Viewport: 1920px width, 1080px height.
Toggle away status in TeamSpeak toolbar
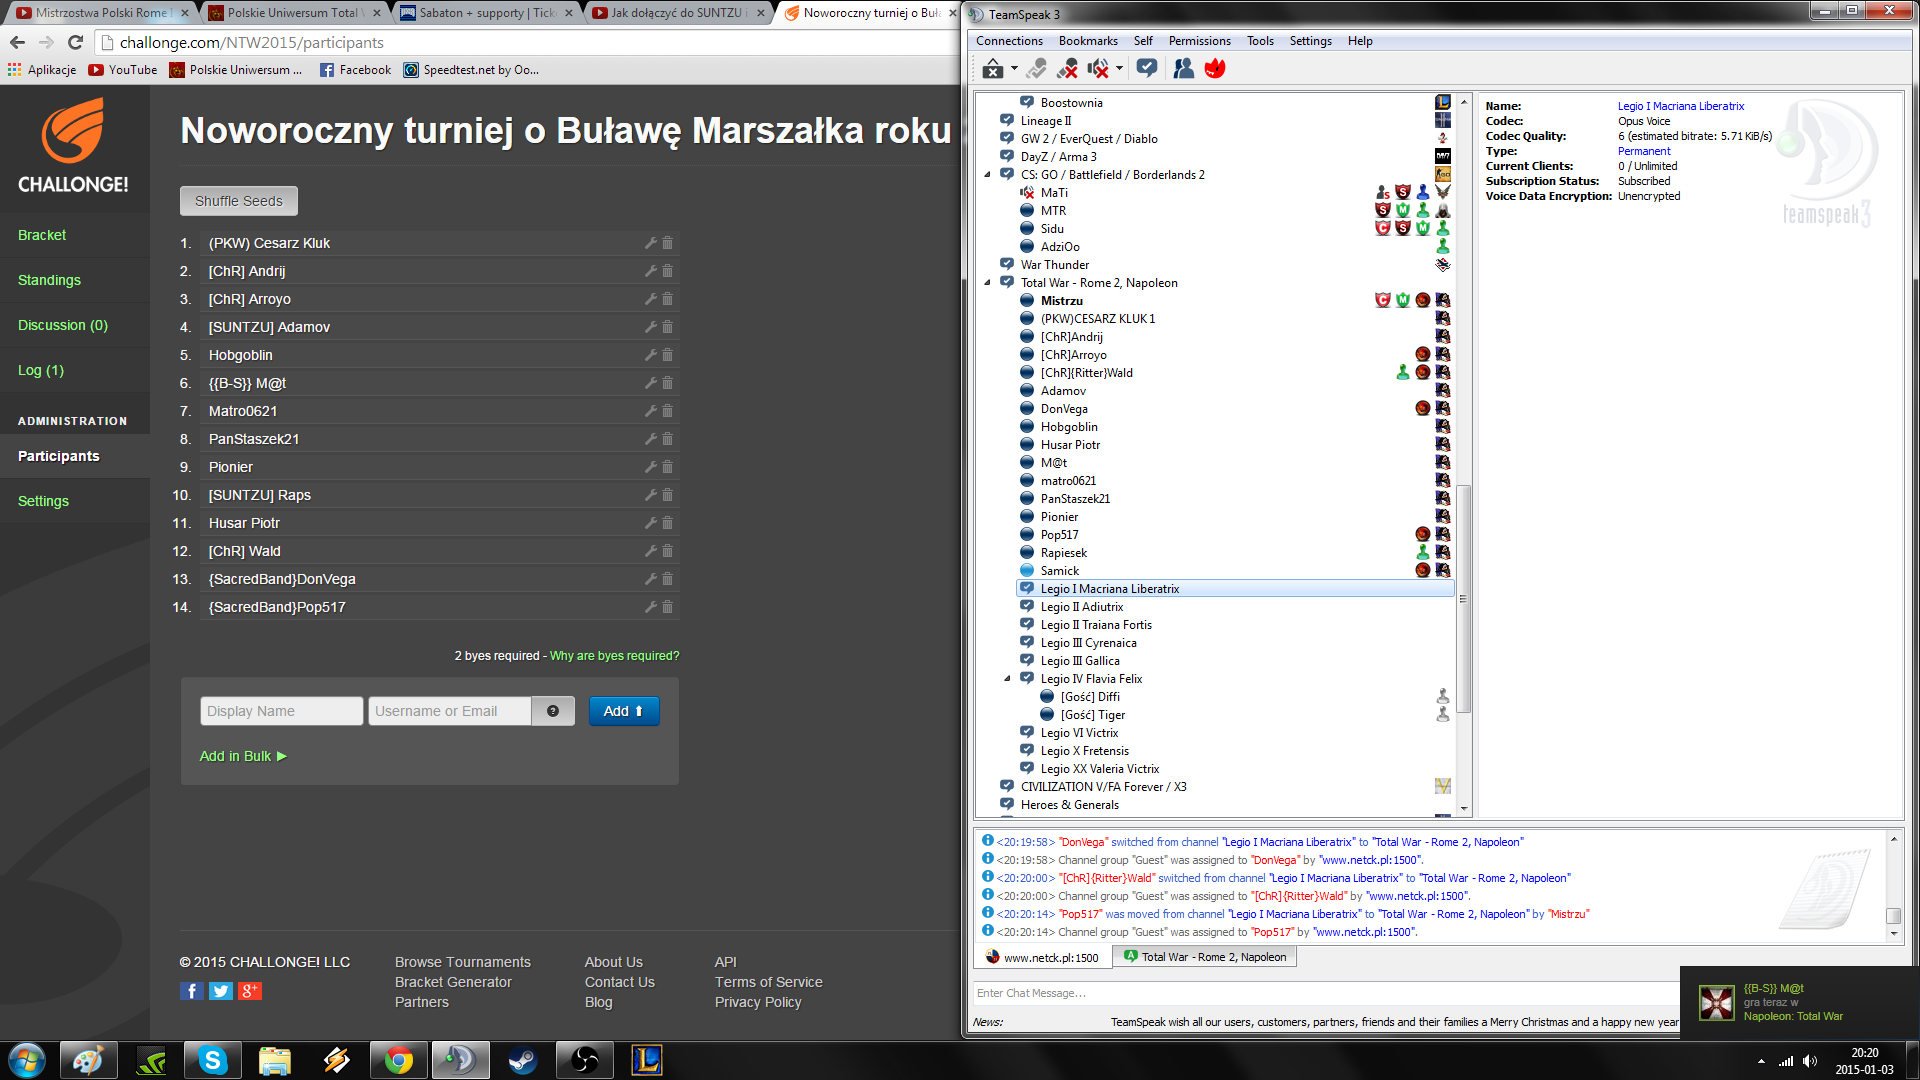coord(992,68)
